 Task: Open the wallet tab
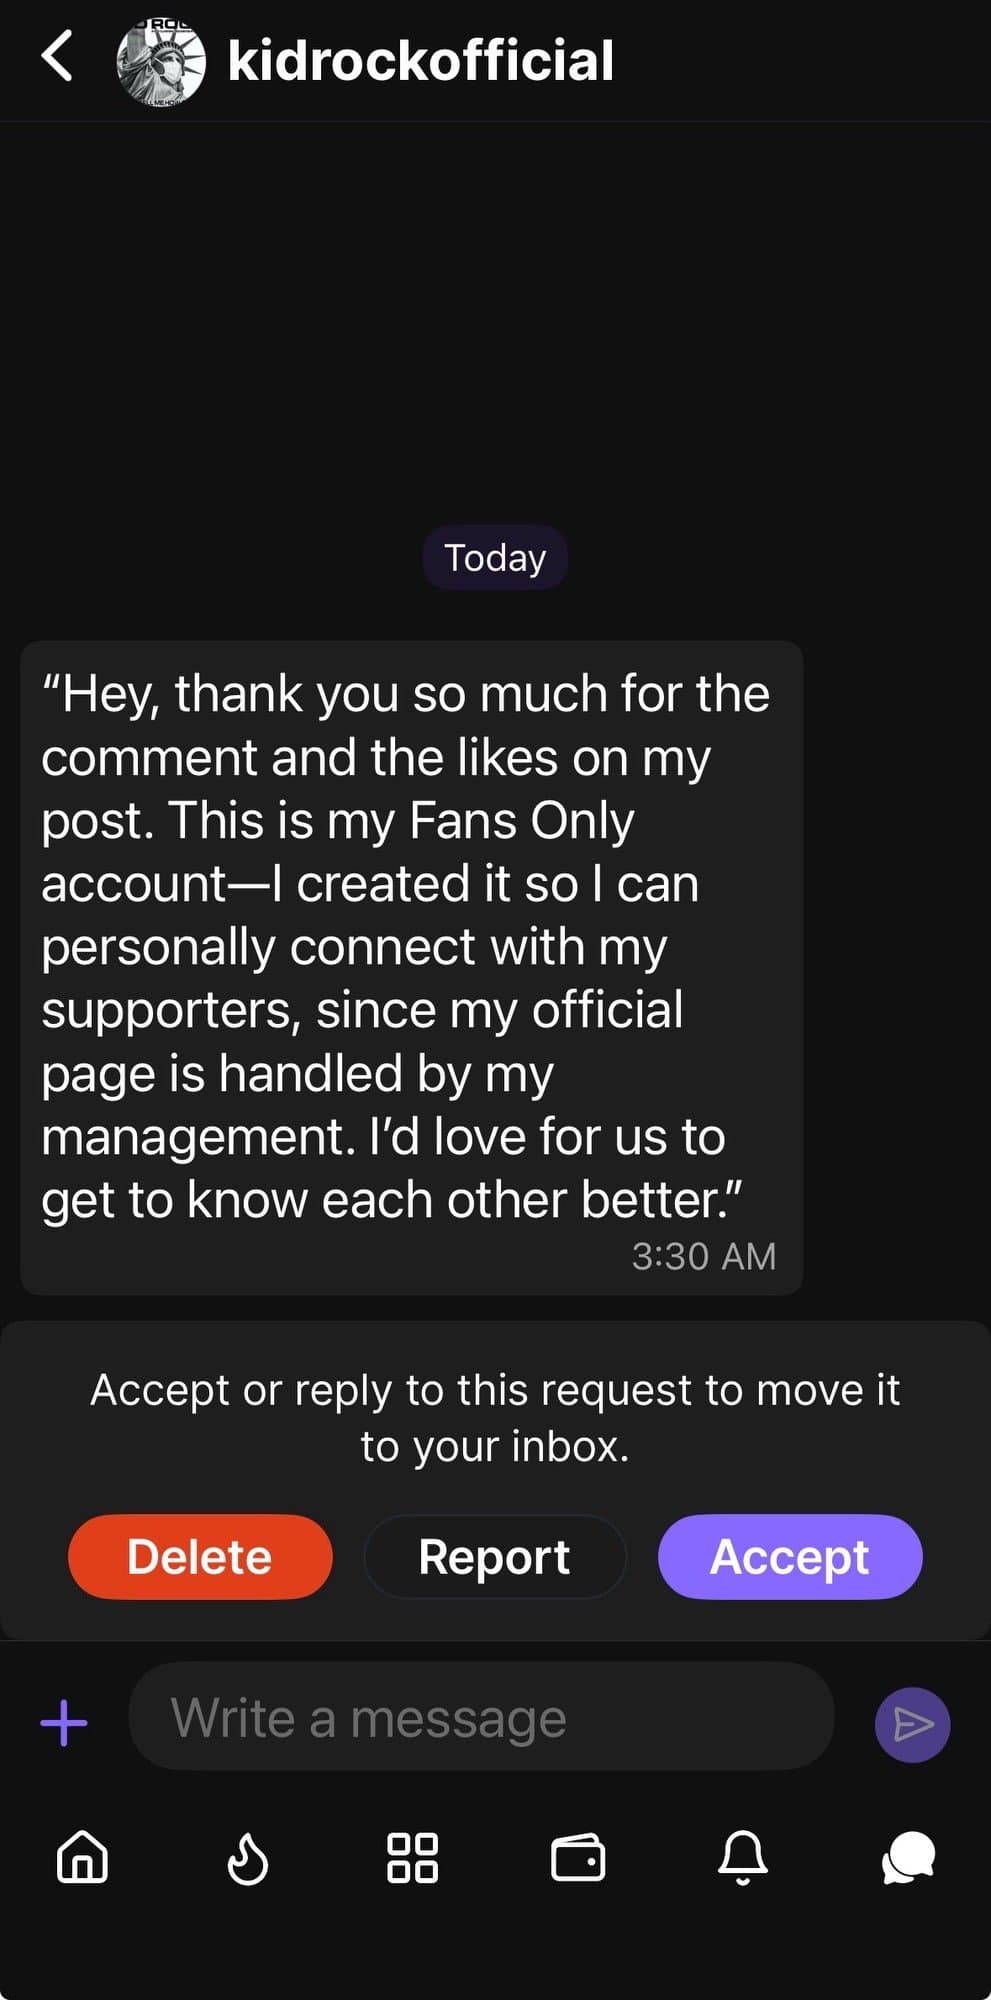(578, 1858)
